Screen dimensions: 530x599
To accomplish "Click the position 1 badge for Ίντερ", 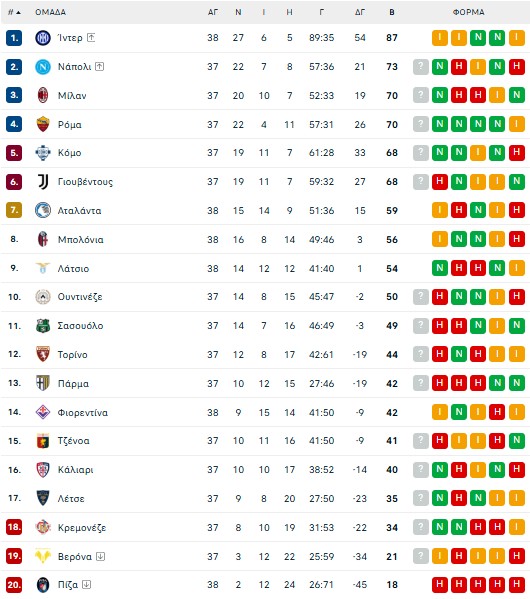I will click(x=14, y=38).
